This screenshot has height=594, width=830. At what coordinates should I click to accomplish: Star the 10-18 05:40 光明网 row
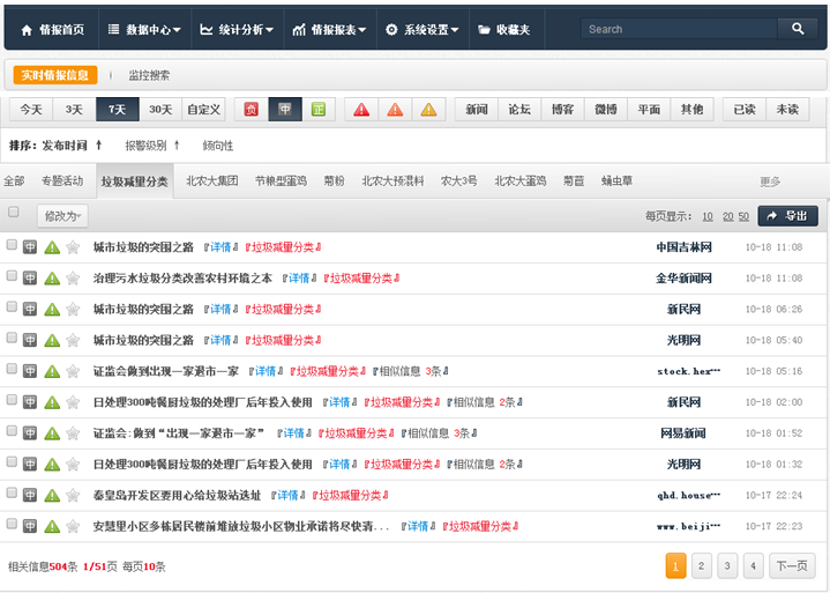pyautogui.click(x=73, y=340)
